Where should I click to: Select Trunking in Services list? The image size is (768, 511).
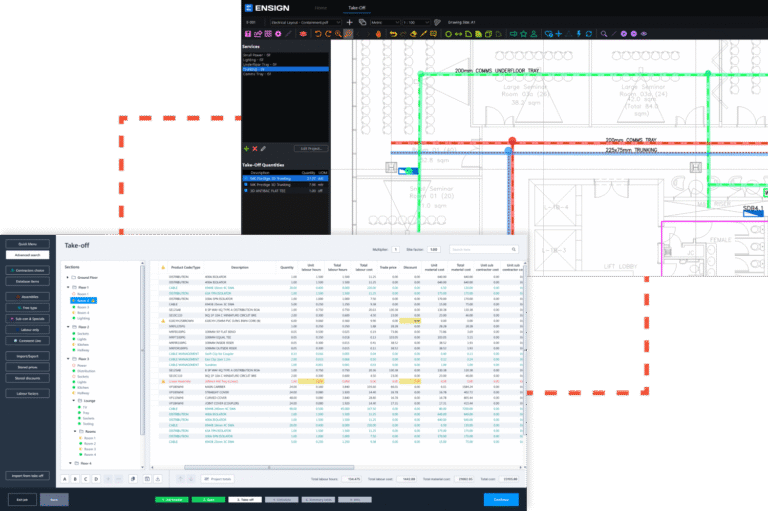click(x=286, y=70)
